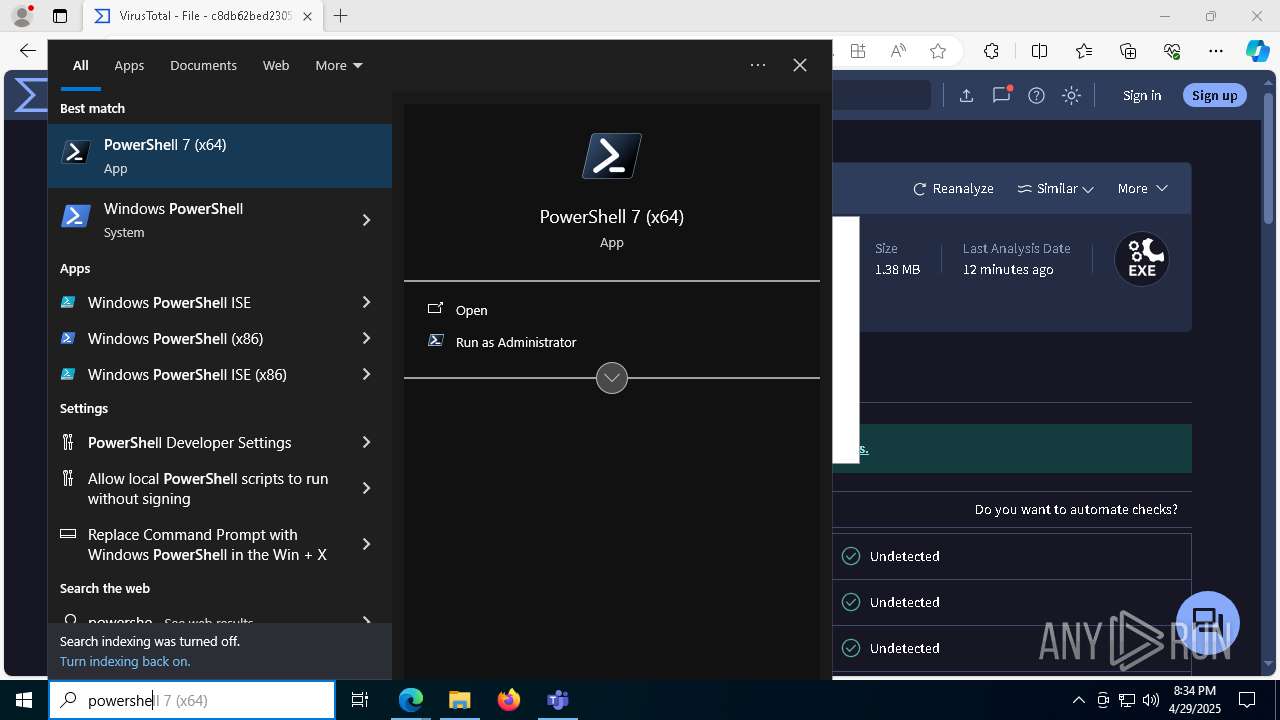Open VirusTotal More dropdown
1280x720 pixels.
(x=1142, y=188)
